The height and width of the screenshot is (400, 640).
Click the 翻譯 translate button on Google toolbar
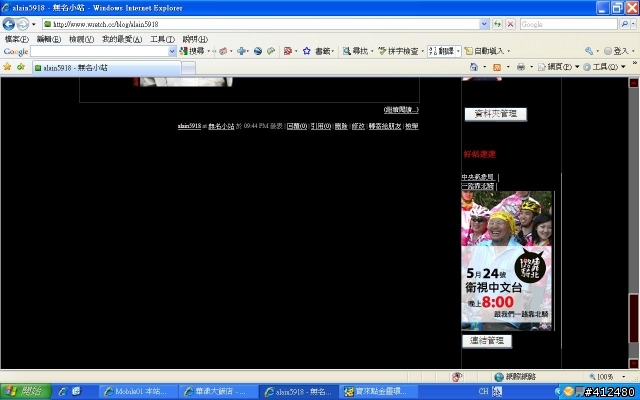click(x=442, y=51)
